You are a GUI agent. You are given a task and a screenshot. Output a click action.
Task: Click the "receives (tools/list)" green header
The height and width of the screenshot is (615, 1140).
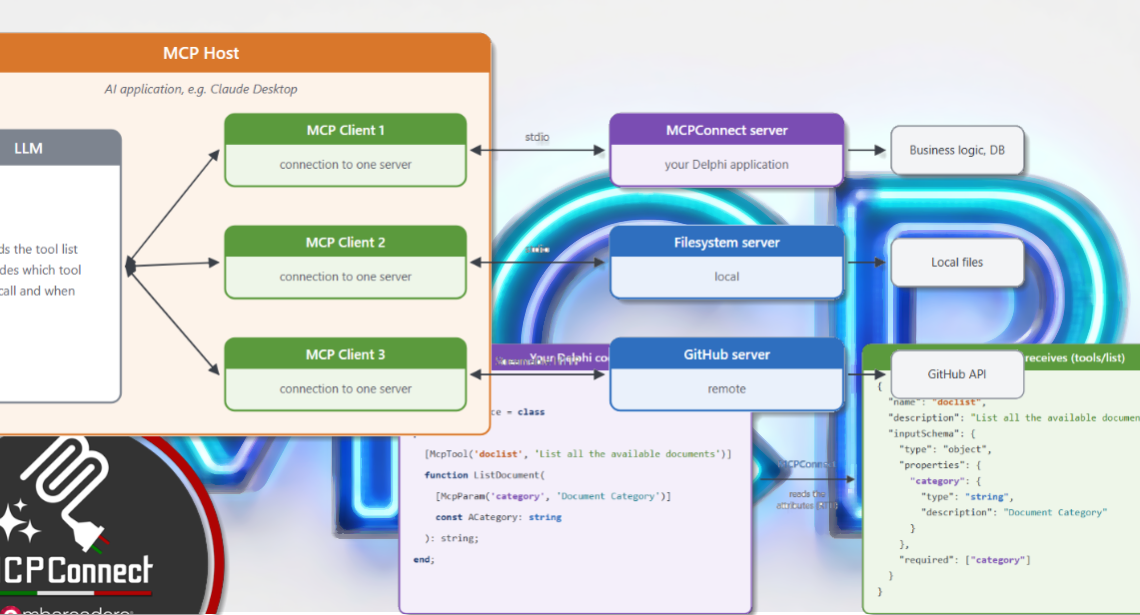click(x=1075, y=358)
